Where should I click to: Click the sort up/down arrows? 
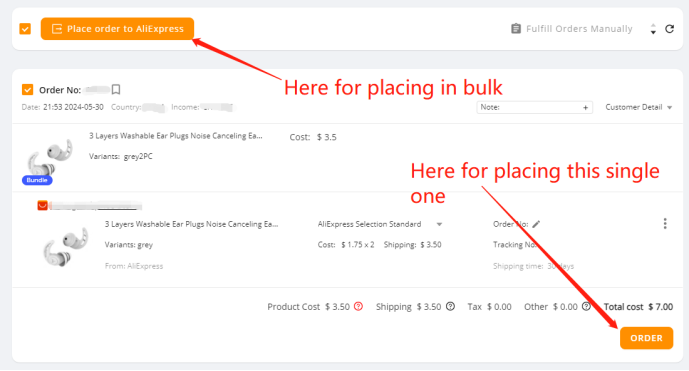653,29
